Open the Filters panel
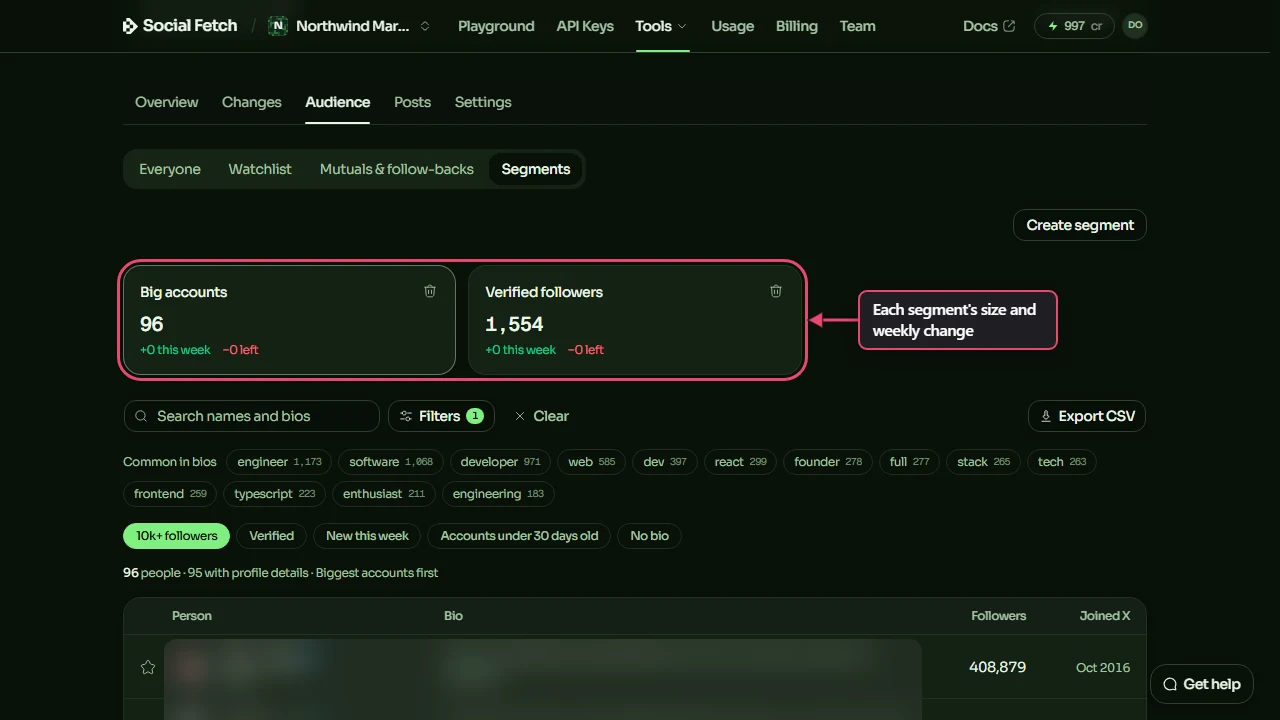 441,416
